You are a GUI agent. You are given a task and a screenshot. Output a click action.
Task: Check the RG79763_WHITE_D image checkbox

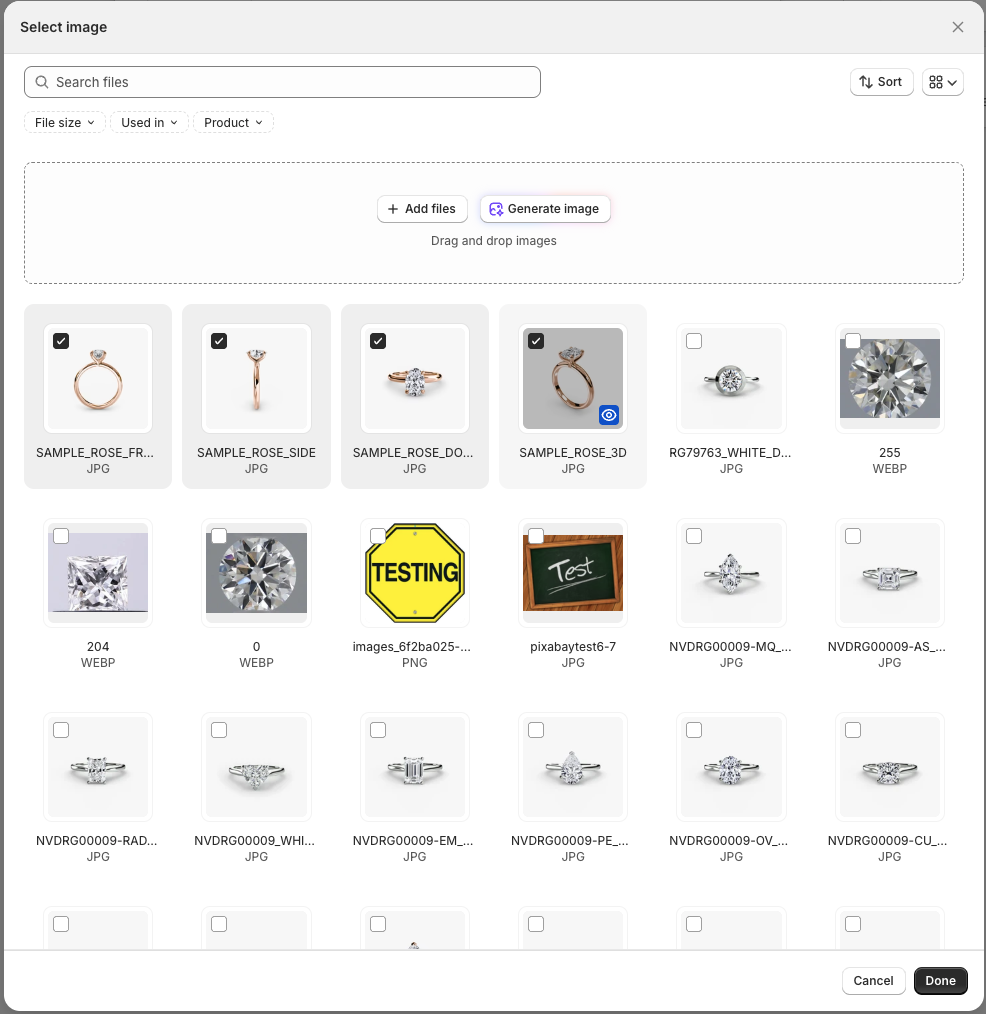pyautogui.click(x=694, y=341)
